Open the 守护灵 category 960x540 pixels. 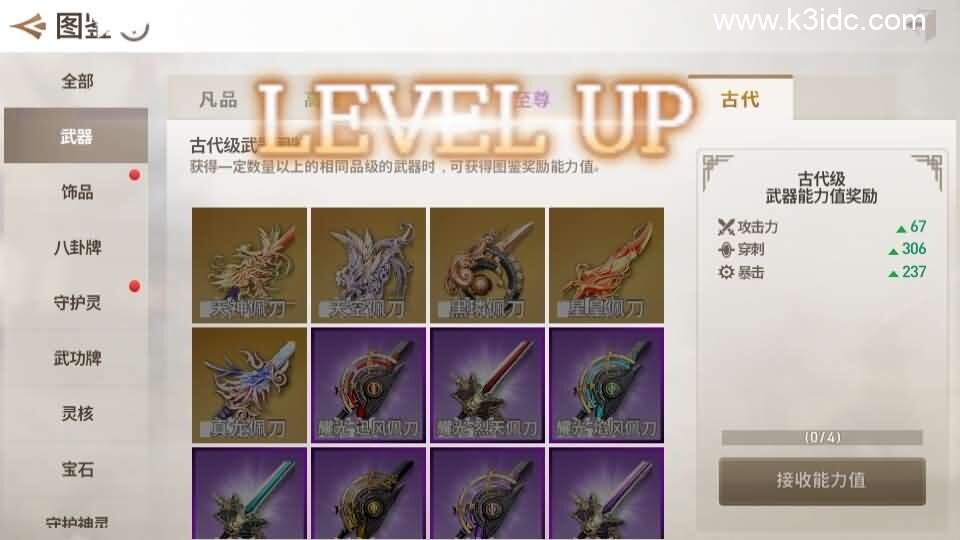(77, 302)
